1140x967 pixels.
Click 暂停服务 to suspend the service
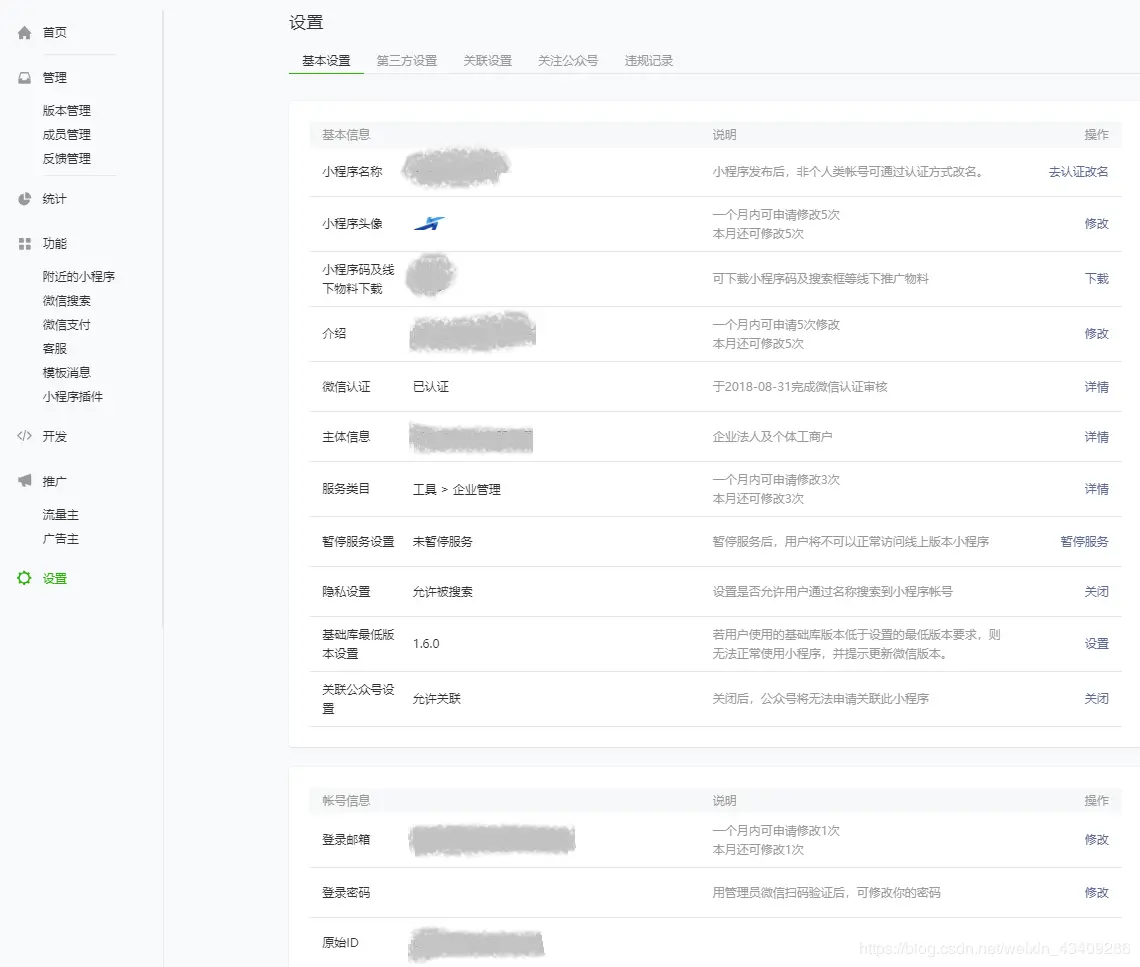1083,543
